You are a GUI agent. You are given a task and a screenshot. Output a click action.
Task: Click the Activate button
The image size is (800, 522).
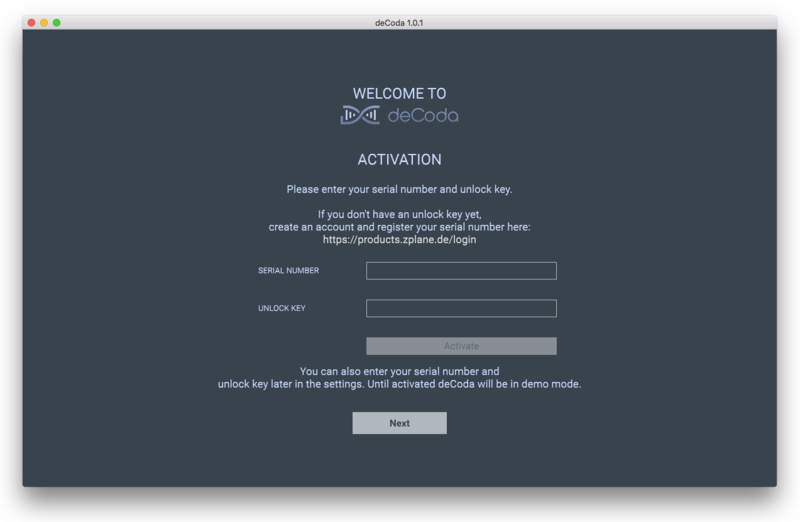pos(461,346)
